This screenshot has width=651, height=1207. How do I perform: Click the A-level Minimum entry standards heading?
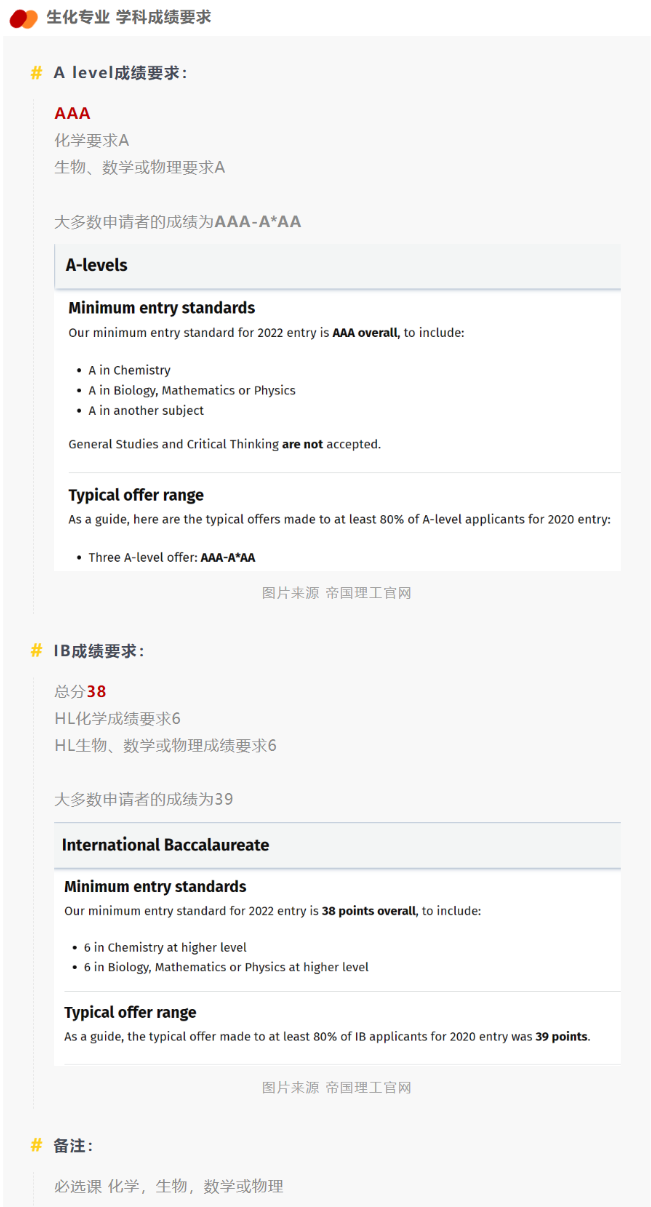click(161, 308)
